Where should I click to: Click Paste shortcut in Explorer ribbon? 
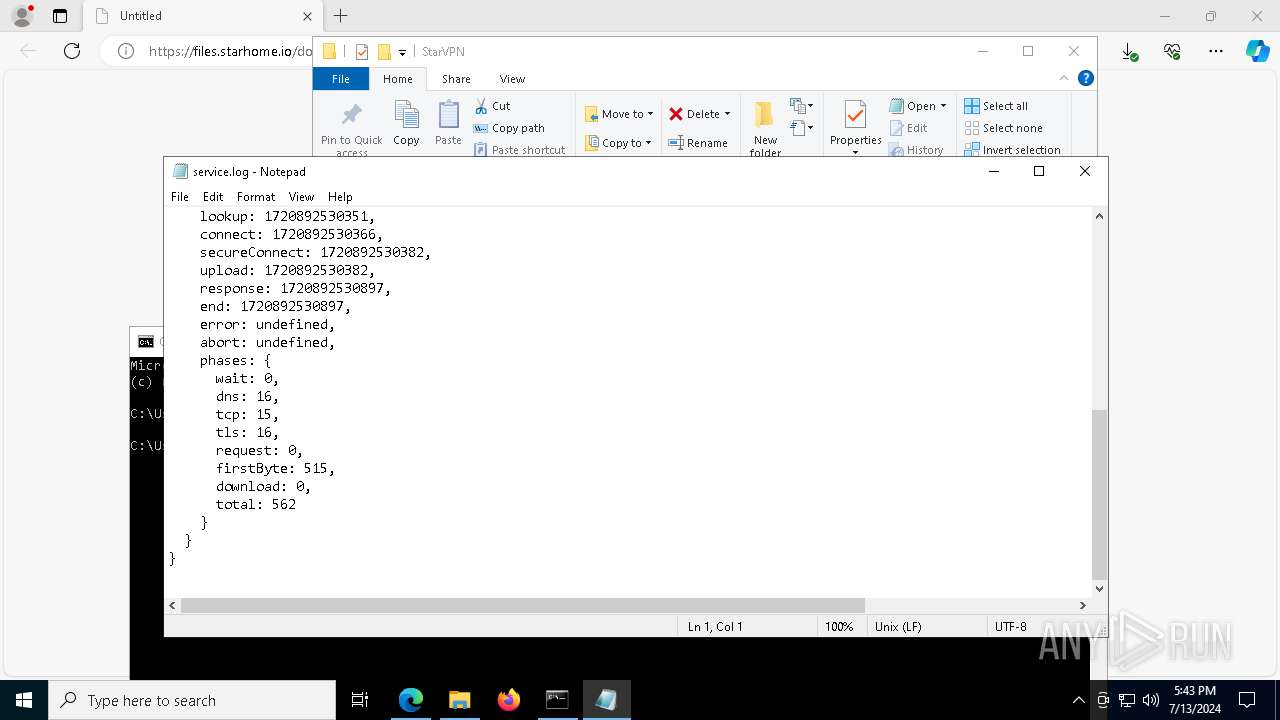(519, 150)
